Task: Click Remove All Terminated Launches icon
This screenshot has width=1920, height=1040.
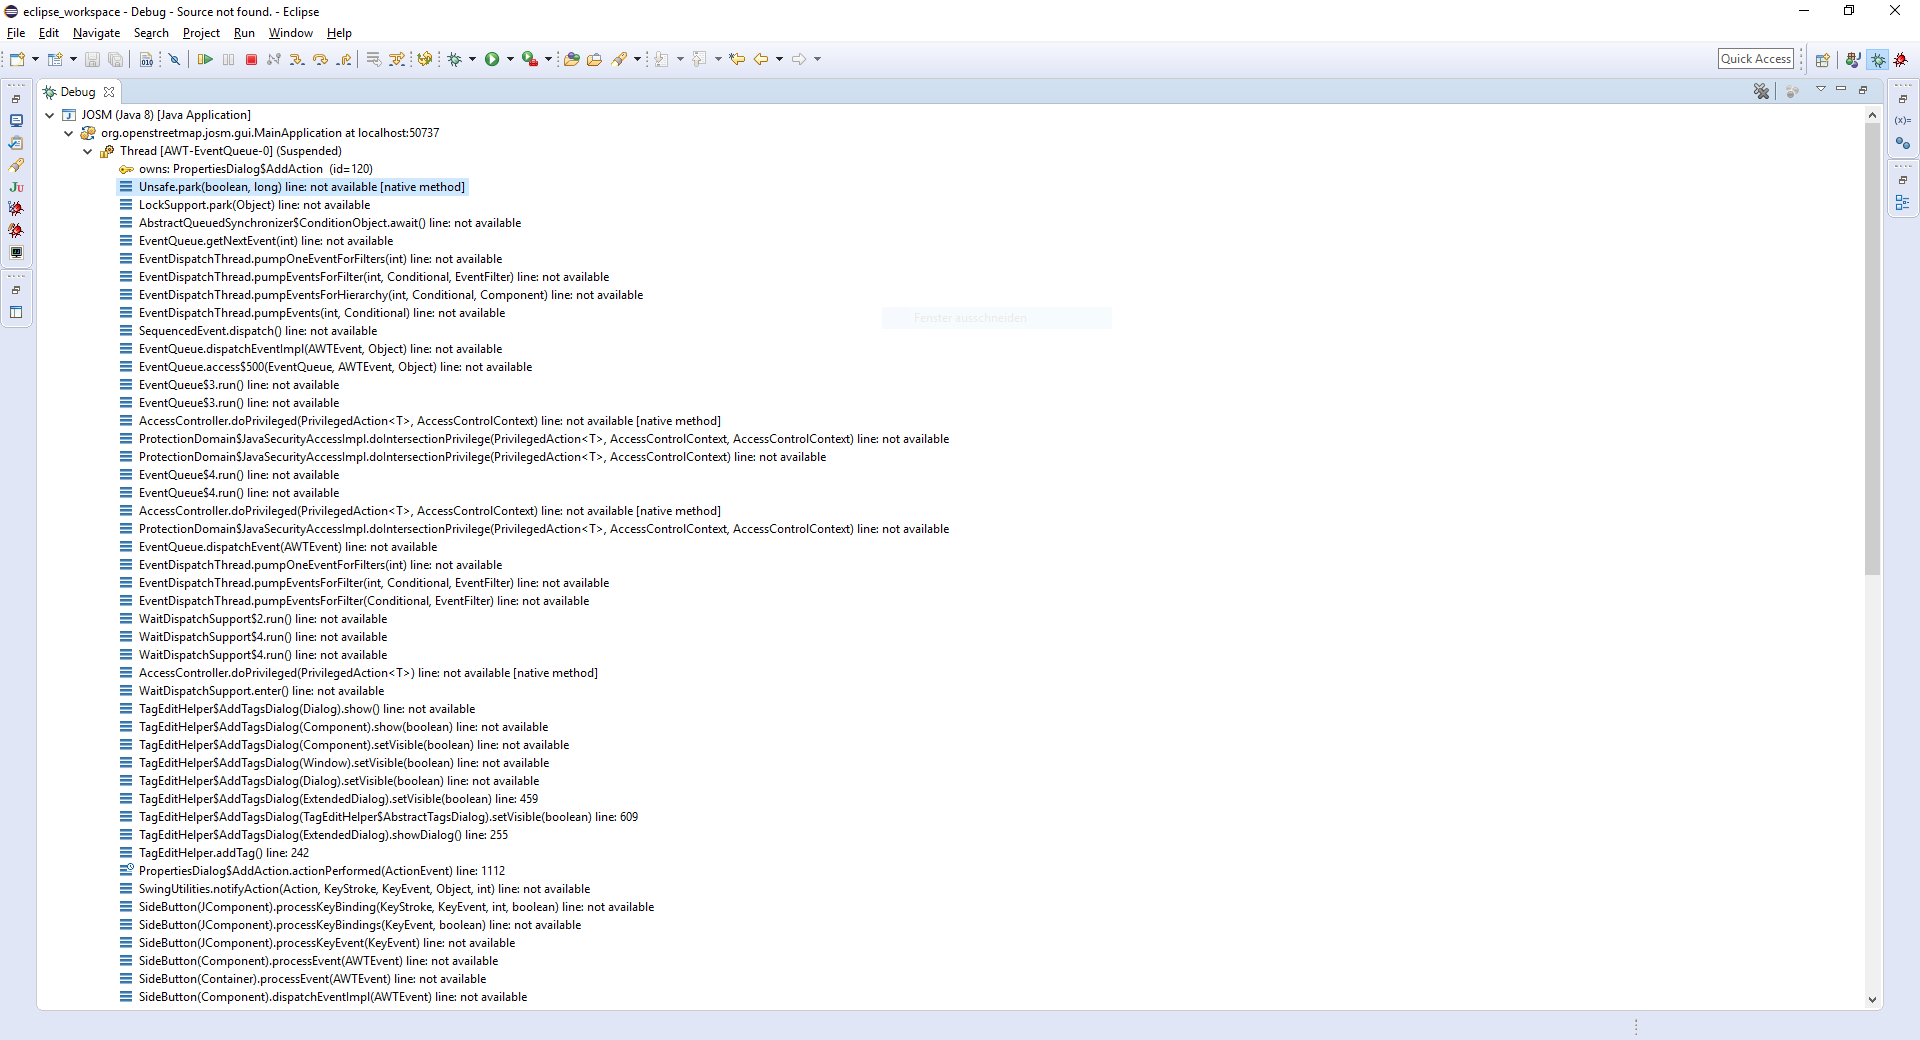Action: tap(1761, 91)
